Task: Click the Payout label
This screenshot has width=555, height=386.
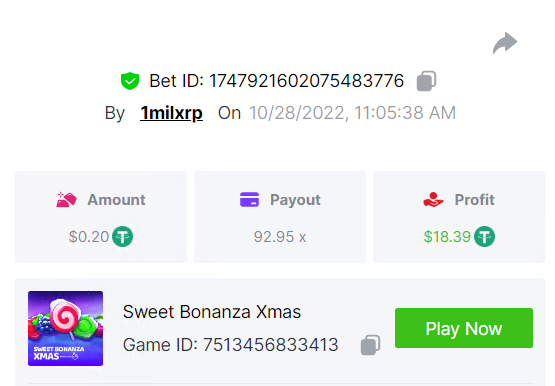Action: click(295, 200)
